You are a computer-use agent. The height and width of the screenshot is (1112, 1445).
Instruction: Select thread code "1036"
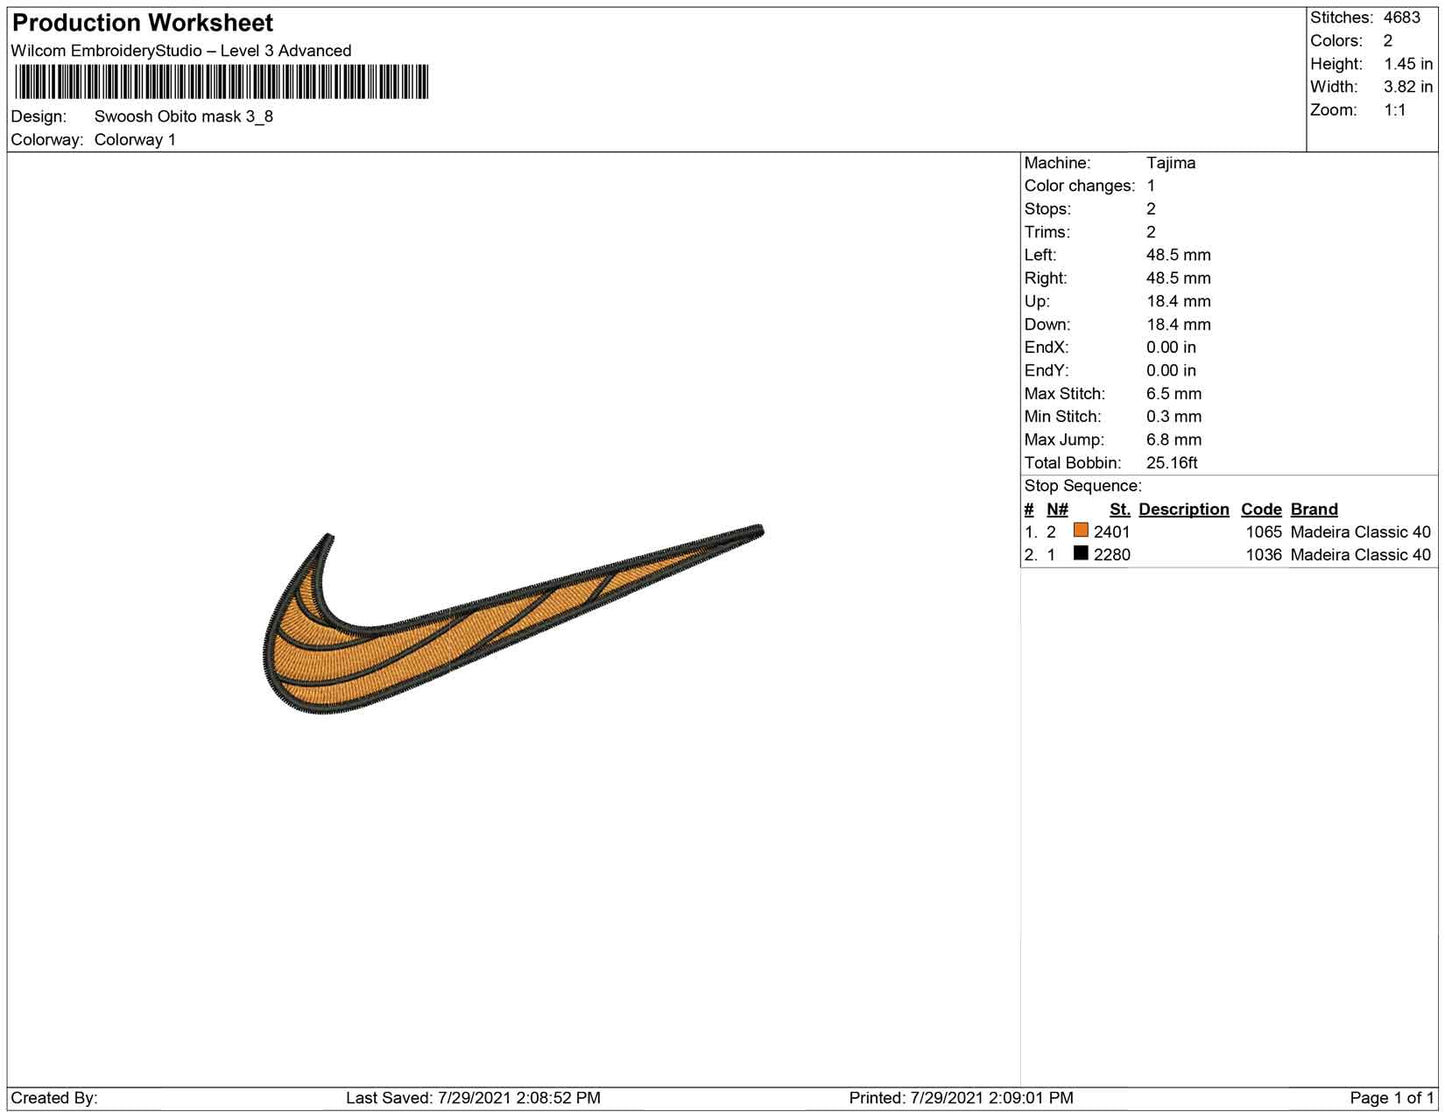point(1264,555)
